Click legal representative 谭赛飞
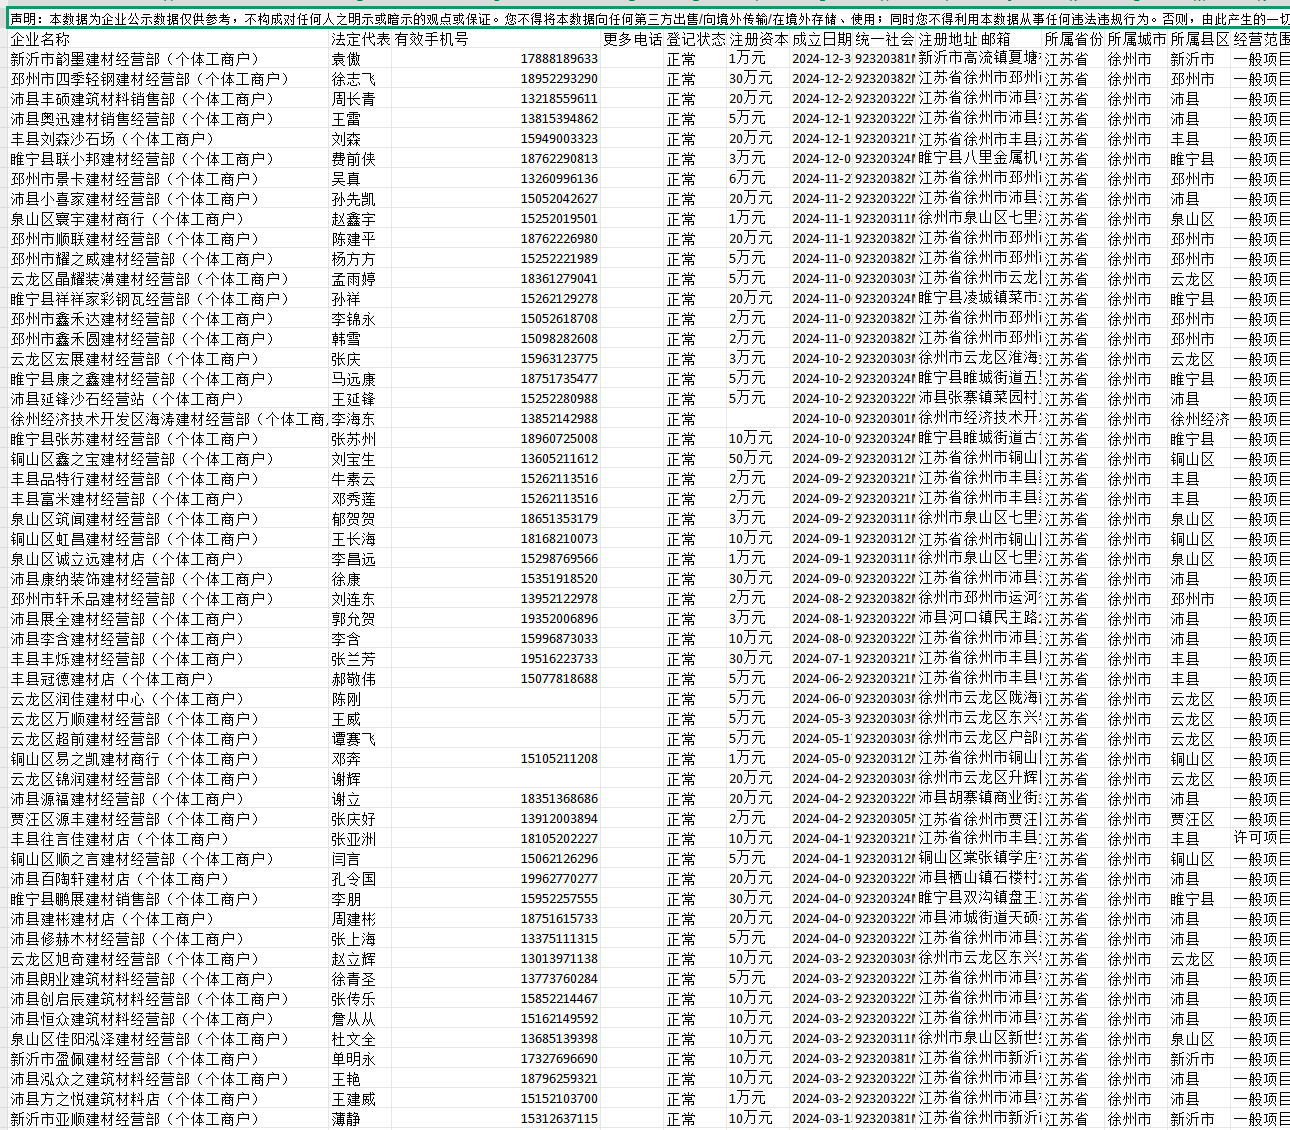The height and width of the screenshot is (1130, 1290). coord(353,739)
